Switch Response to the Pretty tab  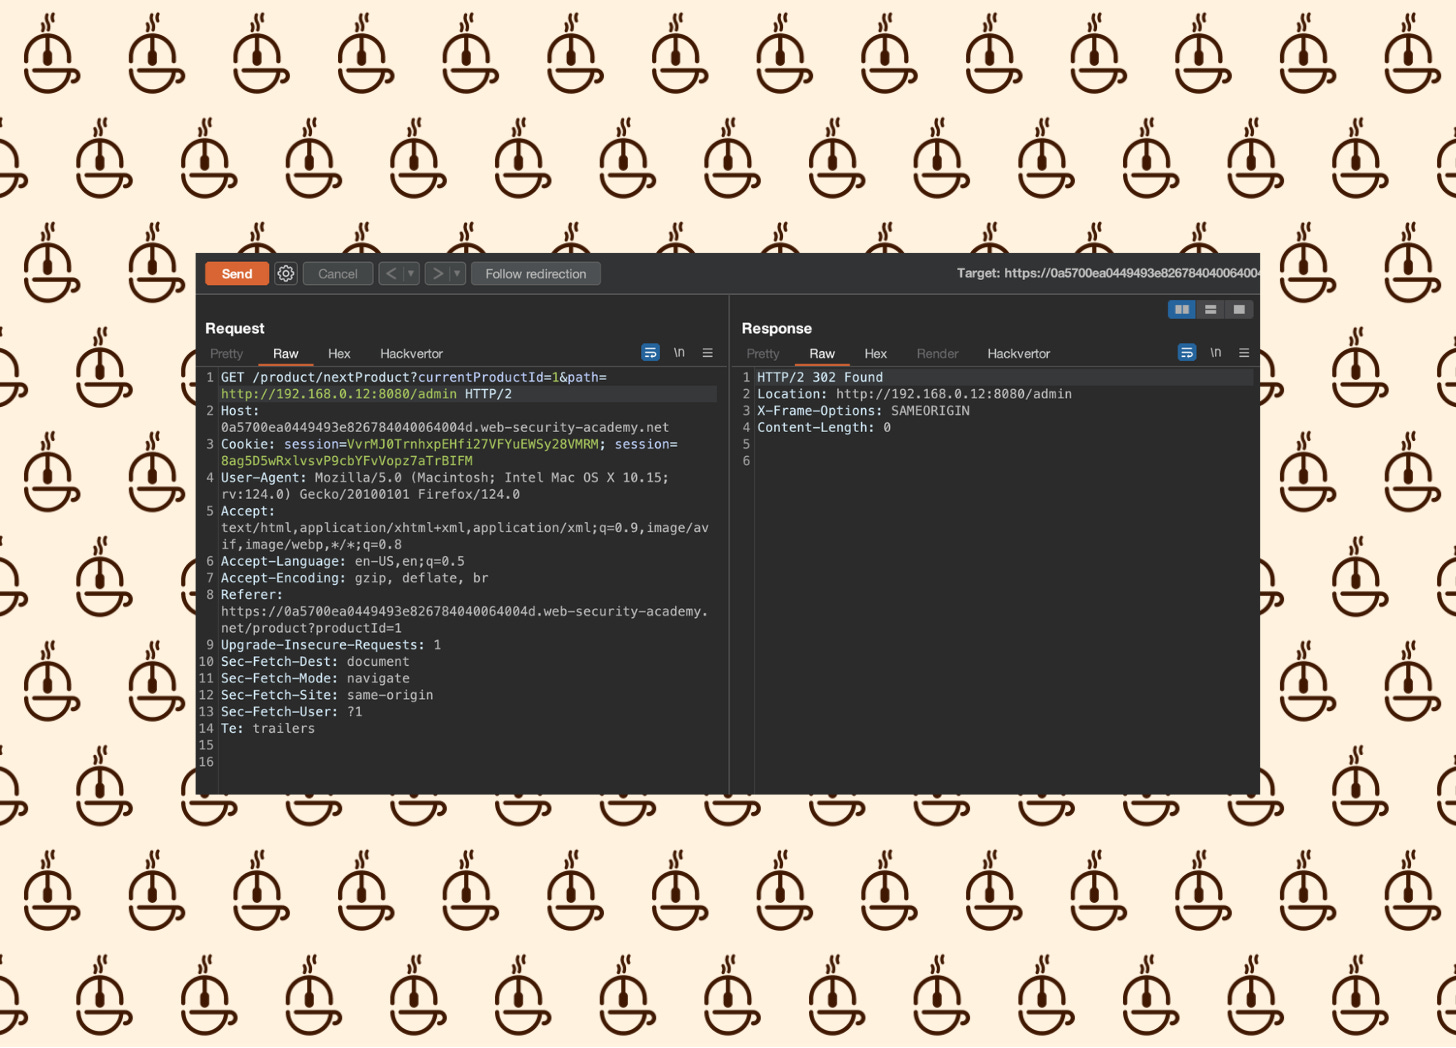point(763,354)
